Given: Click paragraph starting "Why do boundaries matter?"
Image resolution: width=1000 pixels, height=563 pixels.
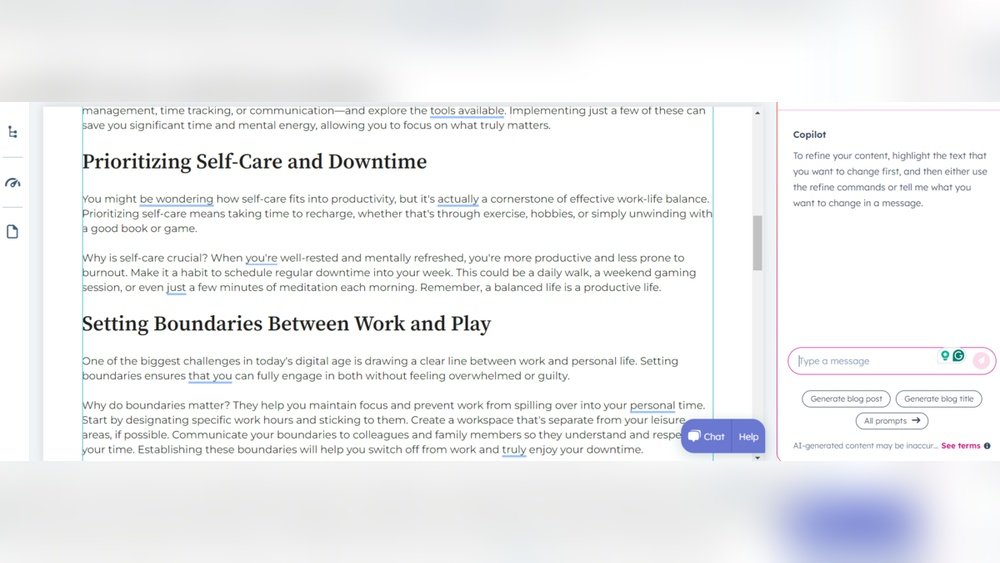Looking at the screenshot, I should click(393, 427).
